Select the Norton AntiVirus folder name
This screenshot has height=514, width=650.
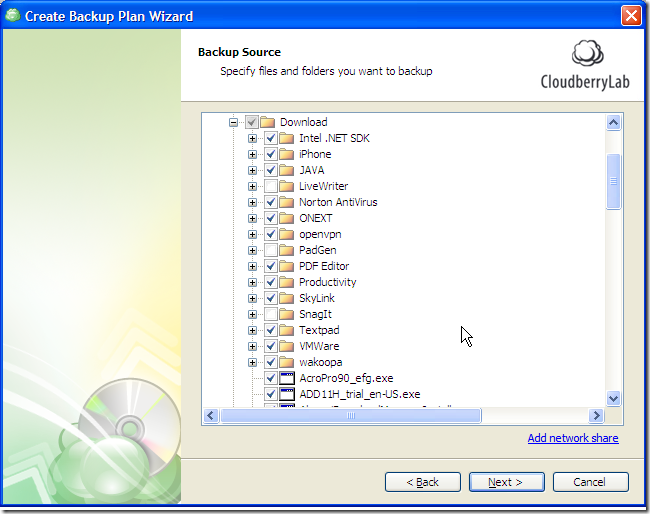pyautogui.click(x=338, y=202)
